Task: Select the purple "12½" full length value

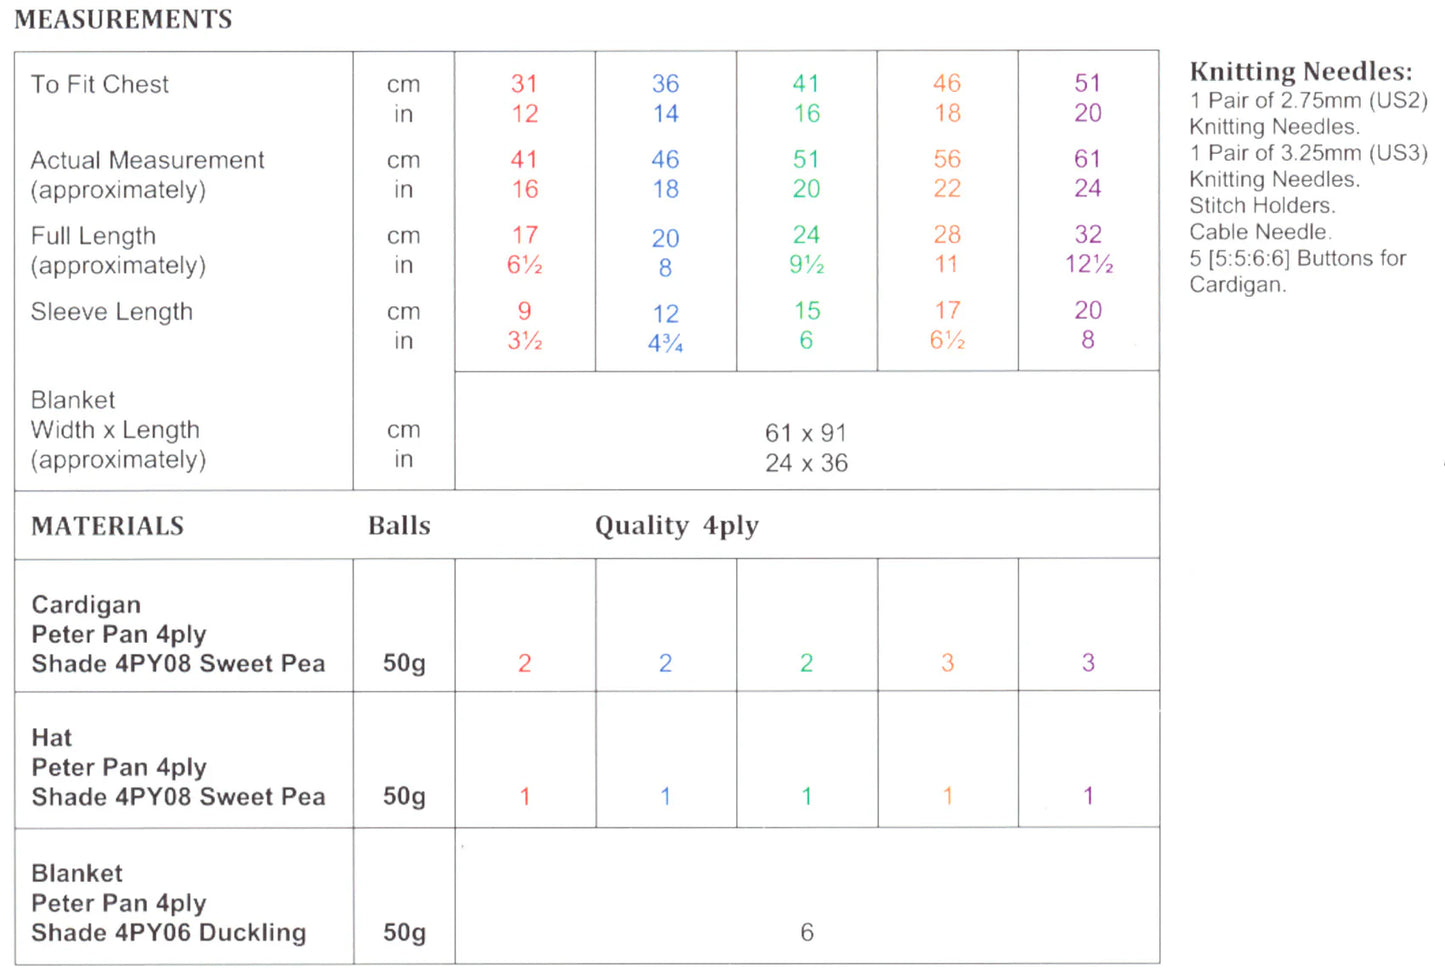Action: (x=1088, y=265)
